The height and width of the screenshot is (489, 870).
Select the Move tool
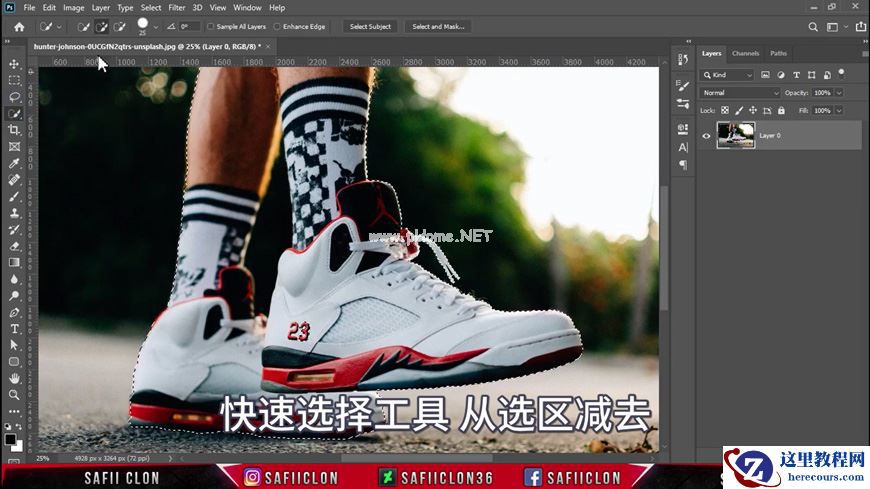point(14,64)
